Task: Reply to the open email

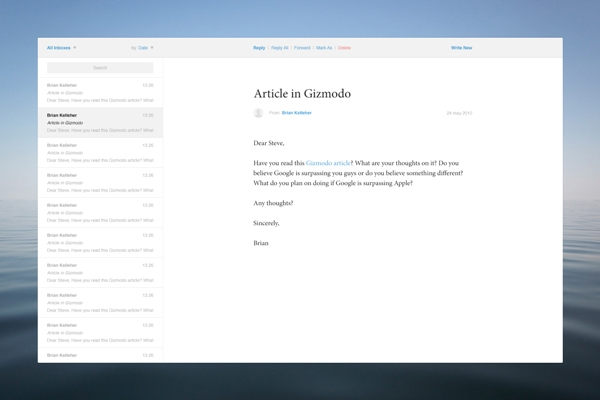Action: [259, 48]
